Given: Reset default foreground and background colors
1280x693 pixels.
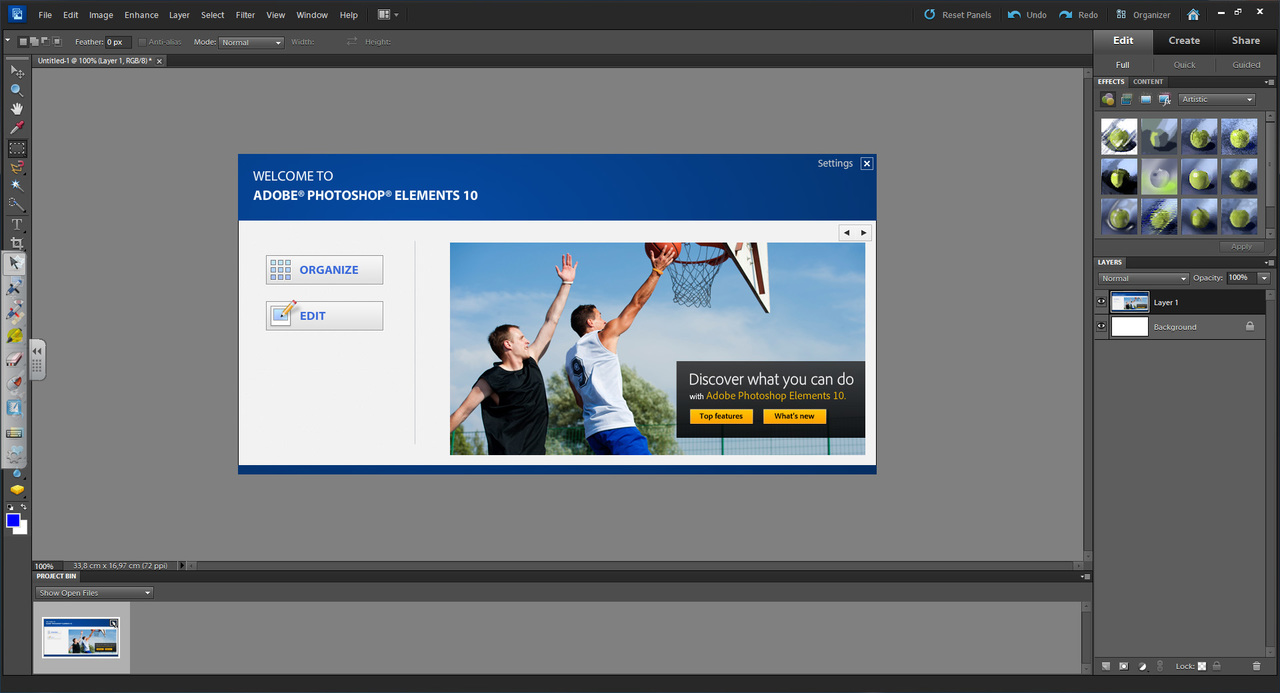Looking at the screenshot, I should (11, 508).
